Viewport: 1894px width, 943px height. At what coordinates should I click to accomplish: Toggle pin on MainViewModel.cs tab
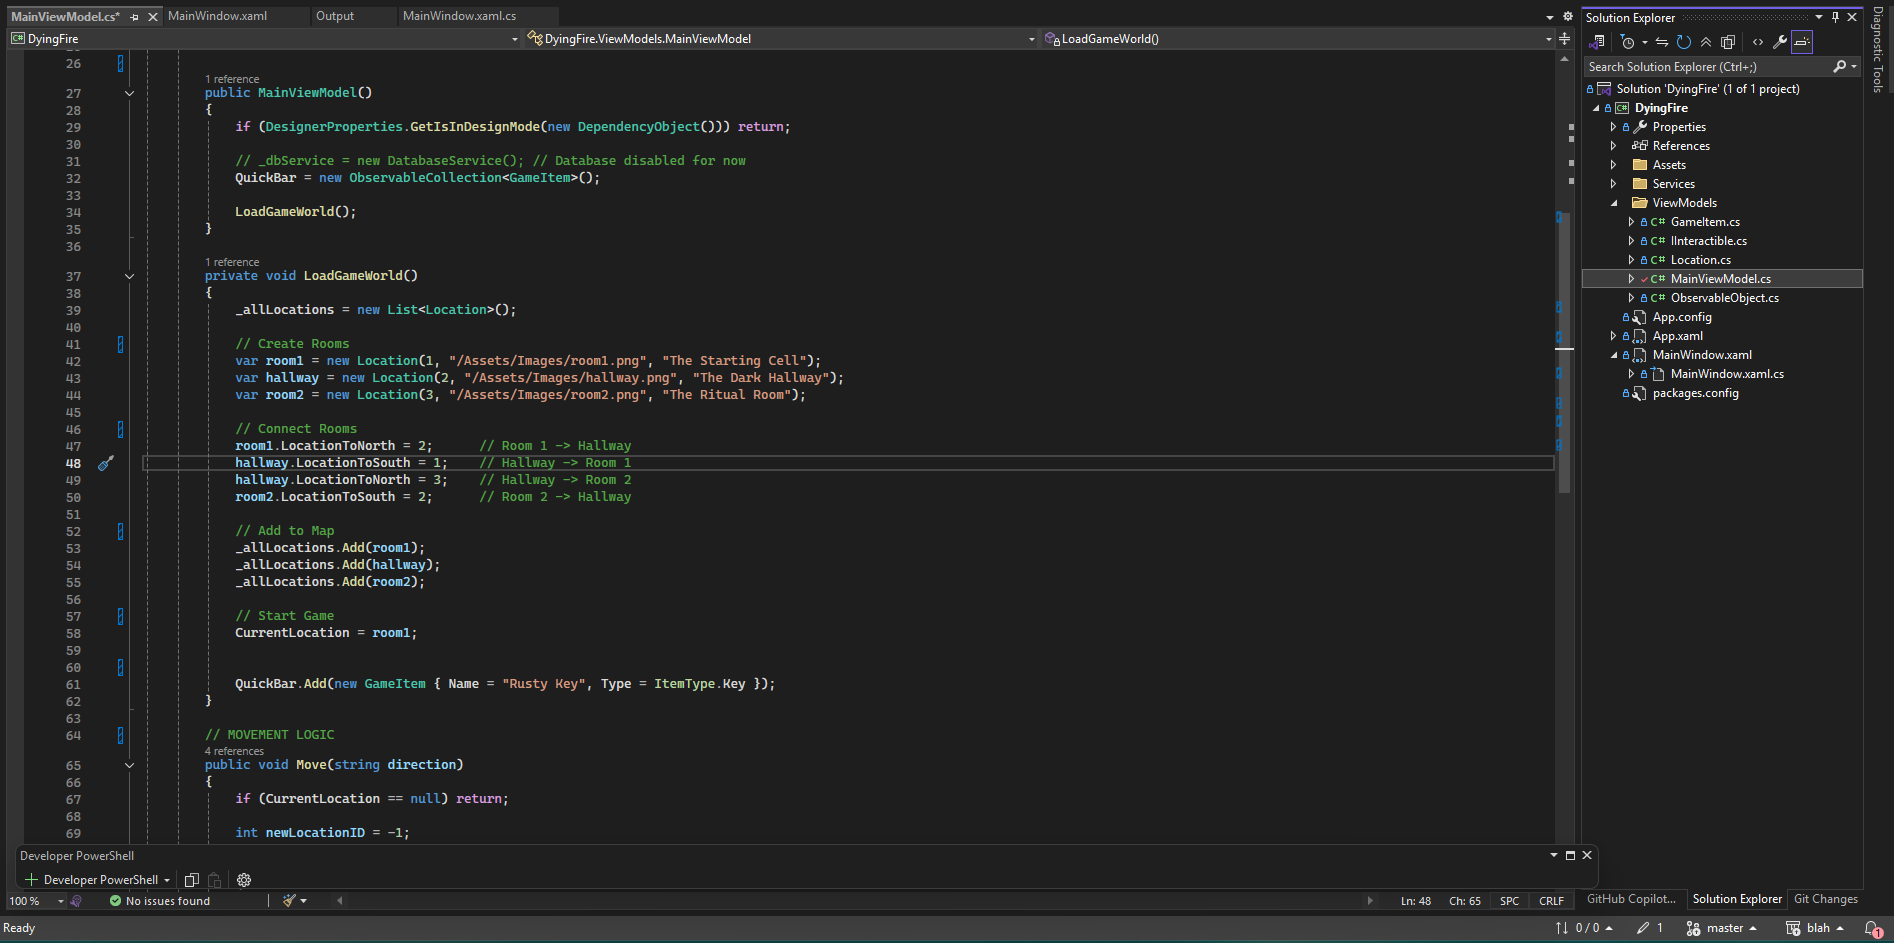point(135,17)
